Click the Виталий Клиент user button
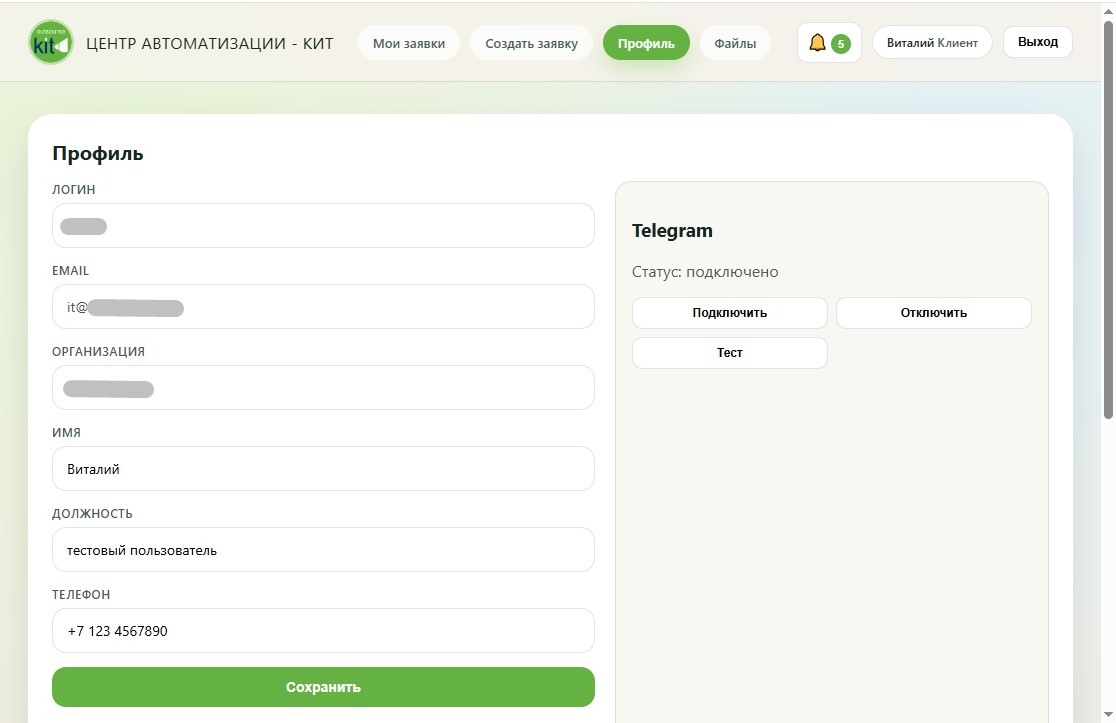 (932, 43)
